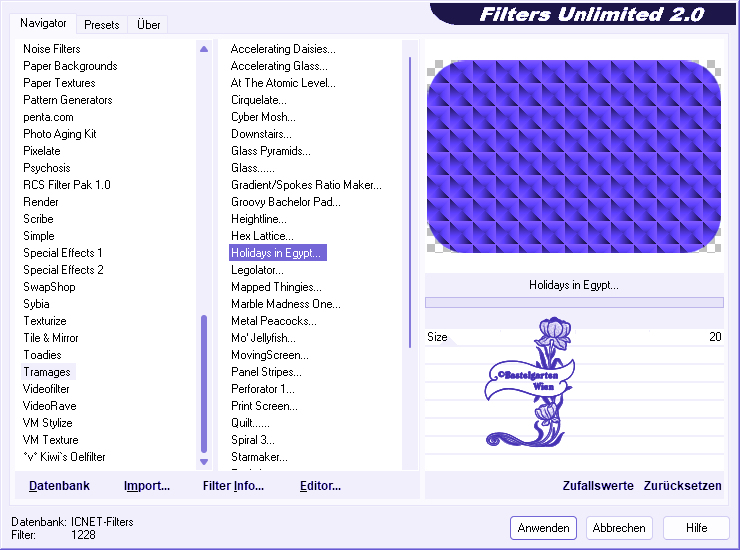Choose At The Atomic Level... filter
This screenshot has height=550, width=740.
283,83
